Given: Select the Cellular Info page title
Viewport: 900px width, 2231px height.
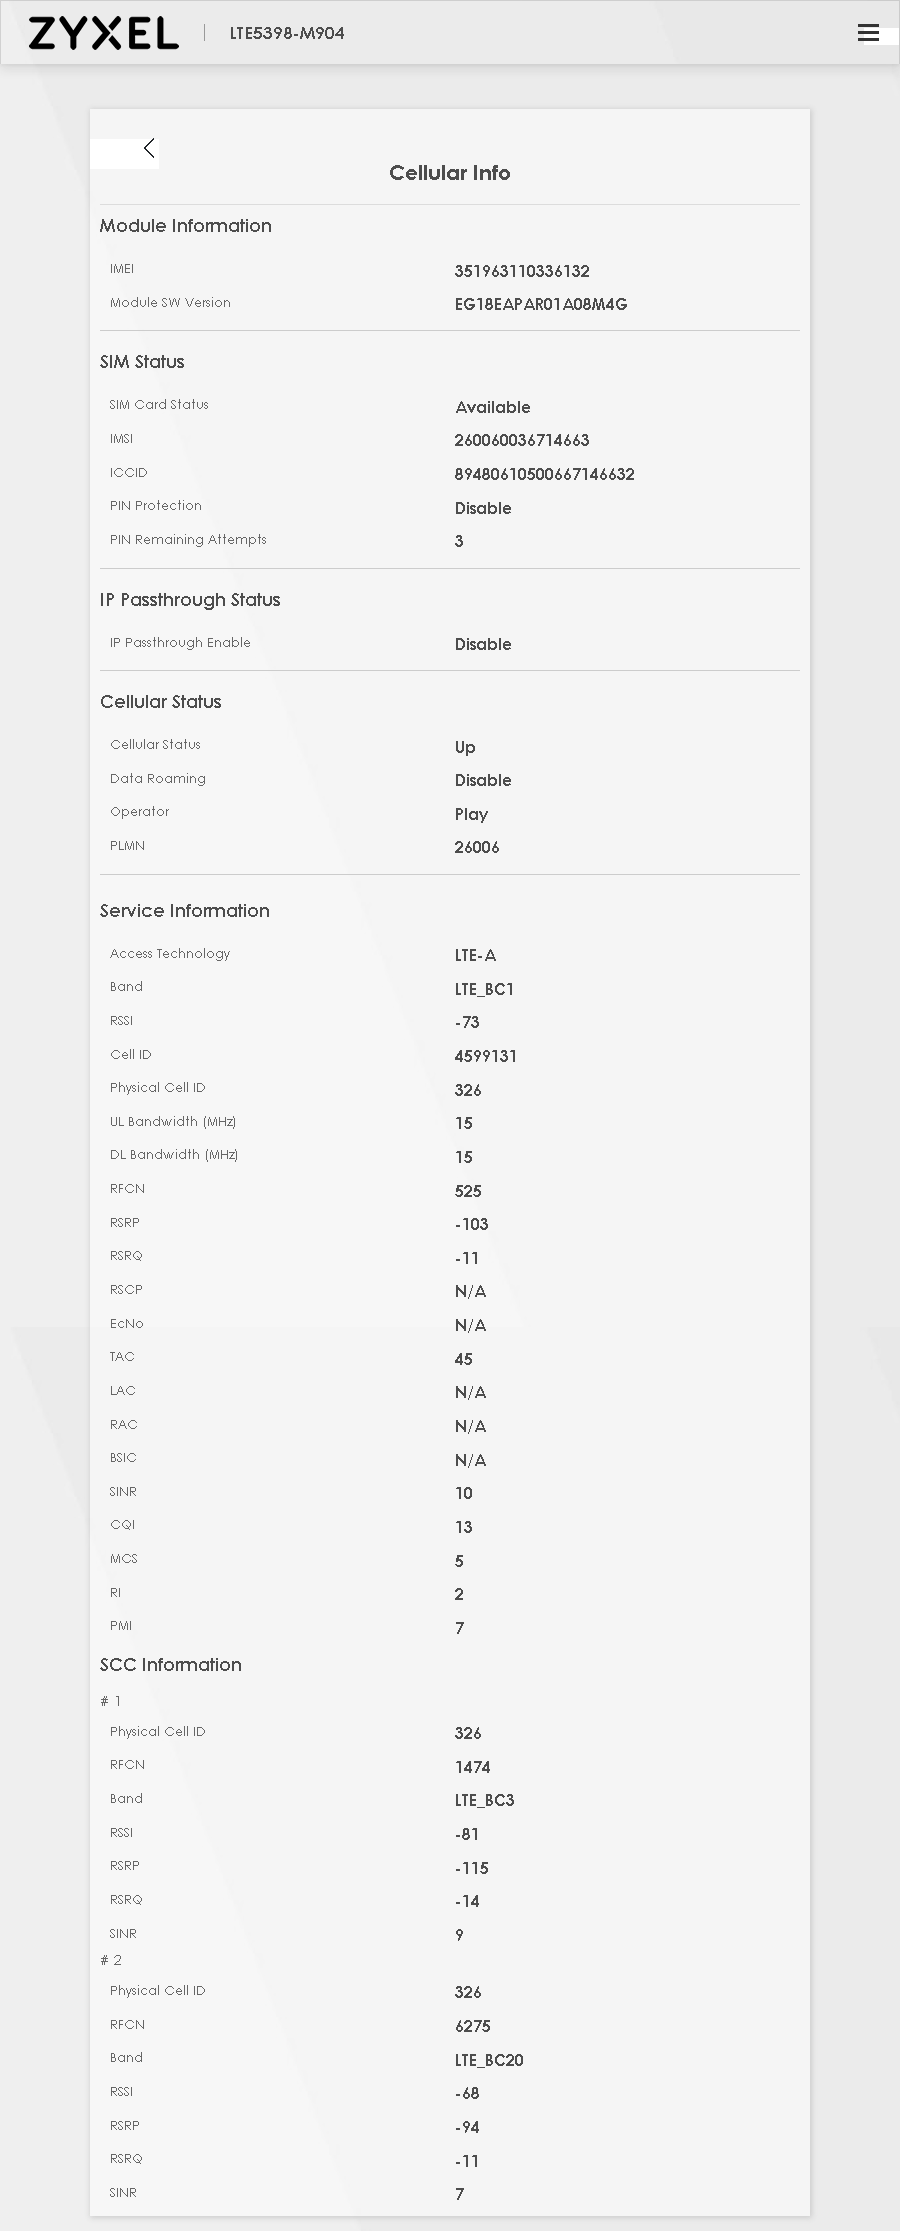Looking at the screenshot, I should pos(450,173).
